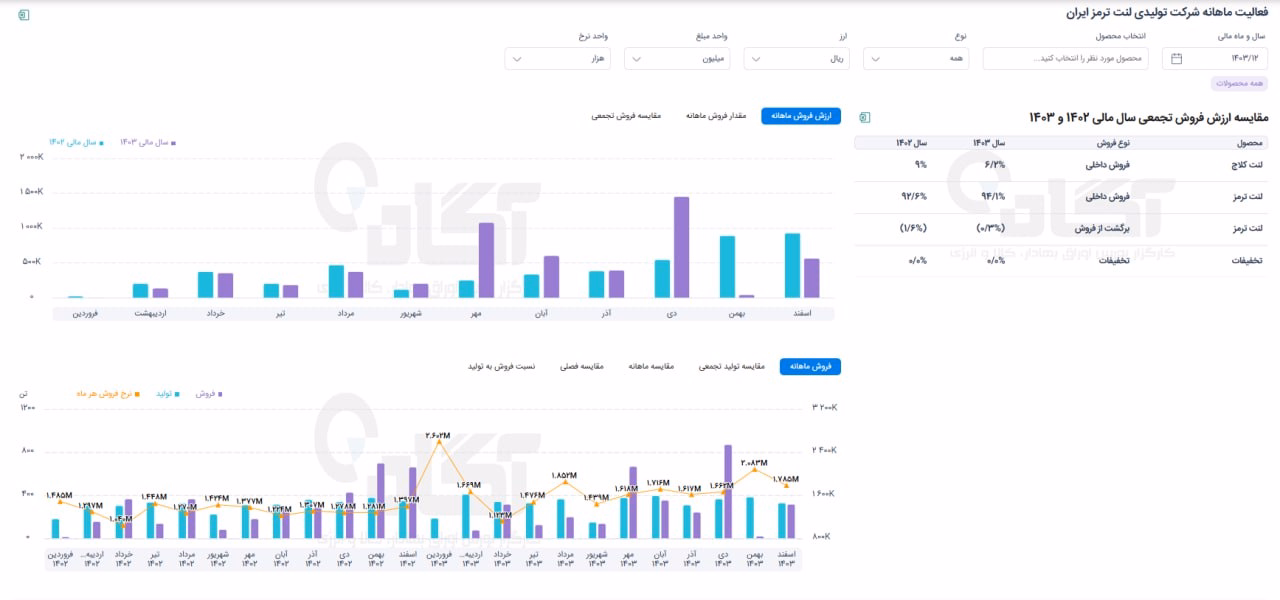Screen dimensions: 1280x600
Task: Open the نوع dropdown showing همه
Action: pyautogui.click(x=916, y=59)
